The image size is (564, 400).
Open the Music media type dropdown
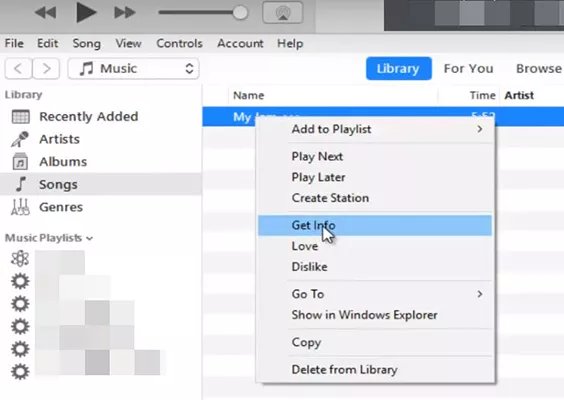pos(133,68)
